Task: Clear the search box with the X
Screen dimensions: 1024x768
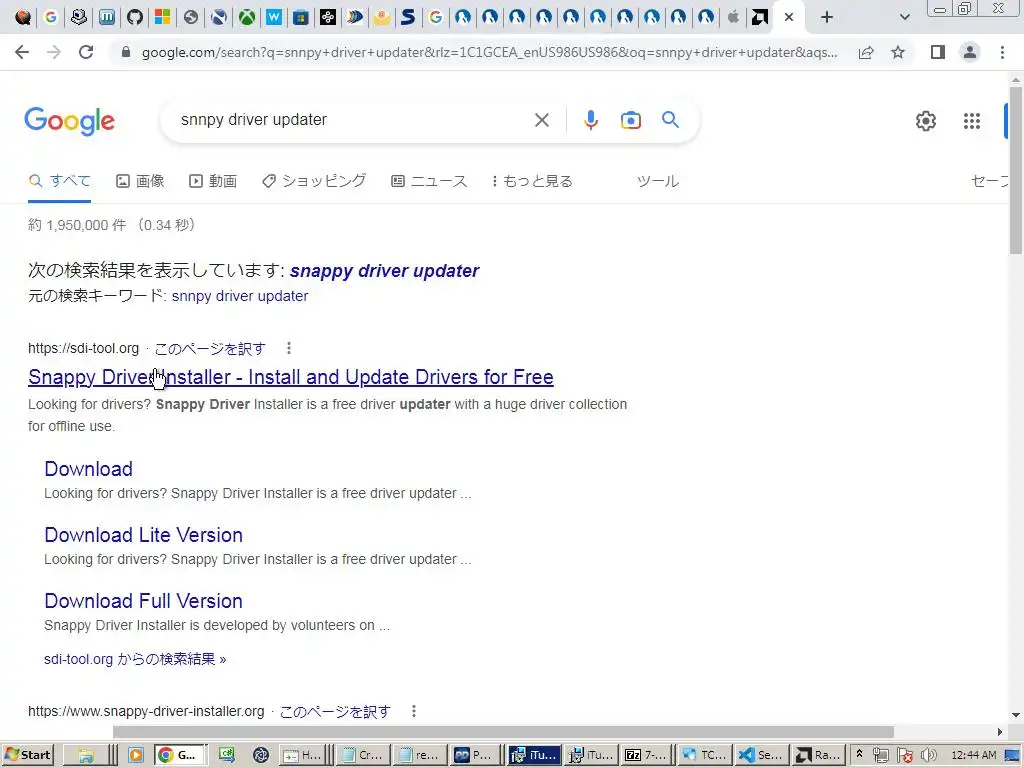Action: (x=541, y=120)
